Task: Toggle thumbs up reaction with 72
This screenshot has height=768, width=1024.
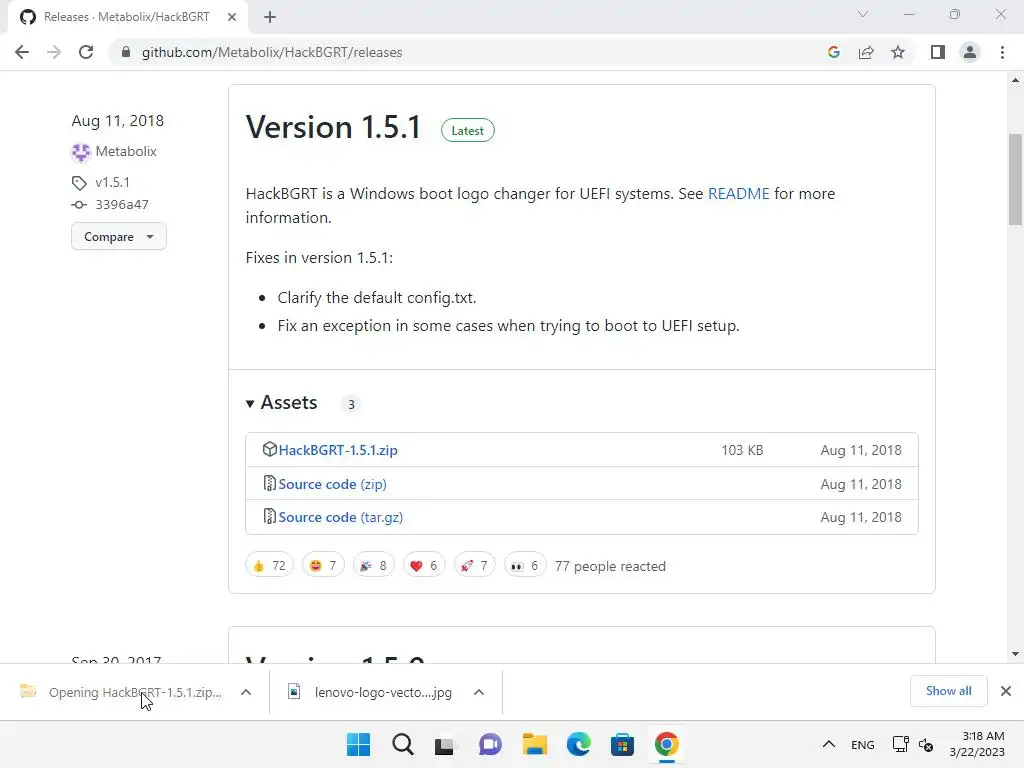Action: (x=269, y=566)
